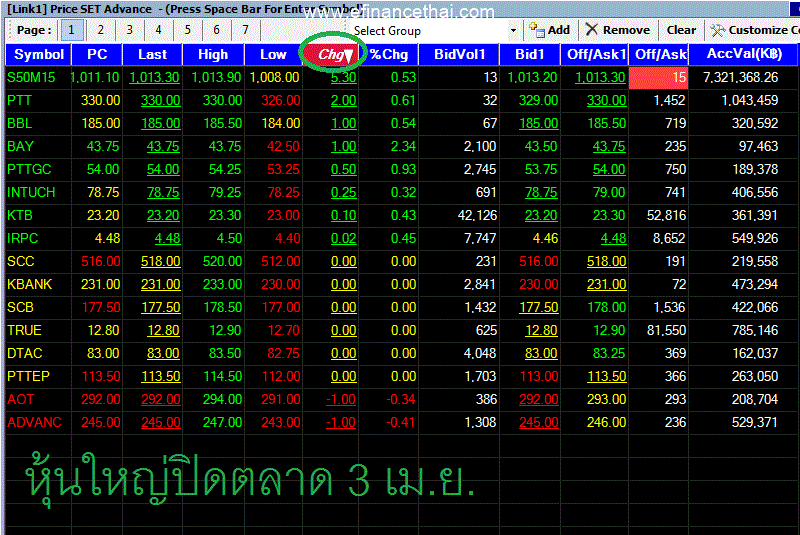Click INTUCH offer price 79.00

click(609, 192)
